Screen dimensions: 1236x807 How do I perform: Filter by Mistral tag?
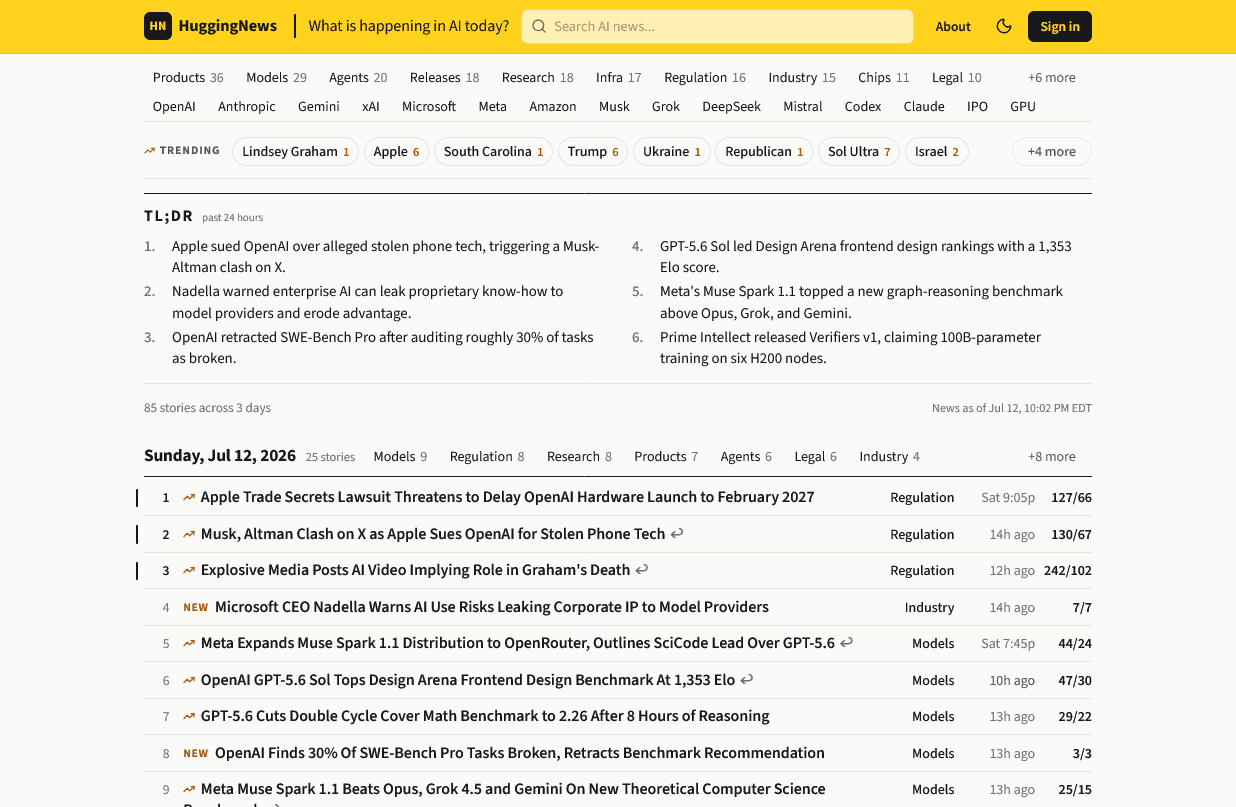803,106
